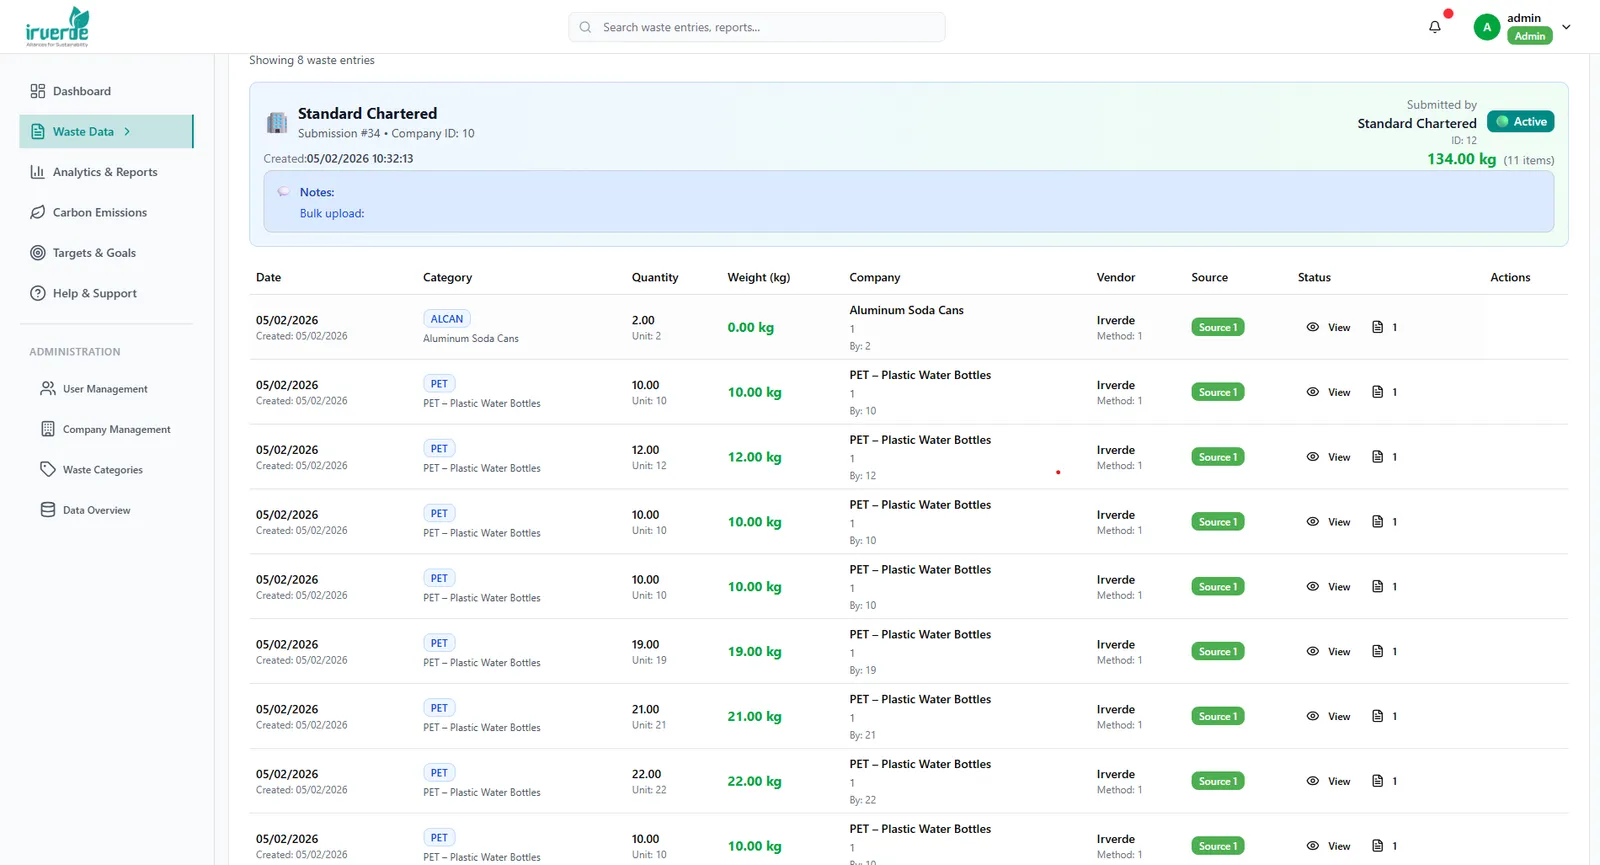This screenshot has width=1600, height=865.
Task: Expand the admin account dropdown arrow
Action: (x=1566, y=27)
